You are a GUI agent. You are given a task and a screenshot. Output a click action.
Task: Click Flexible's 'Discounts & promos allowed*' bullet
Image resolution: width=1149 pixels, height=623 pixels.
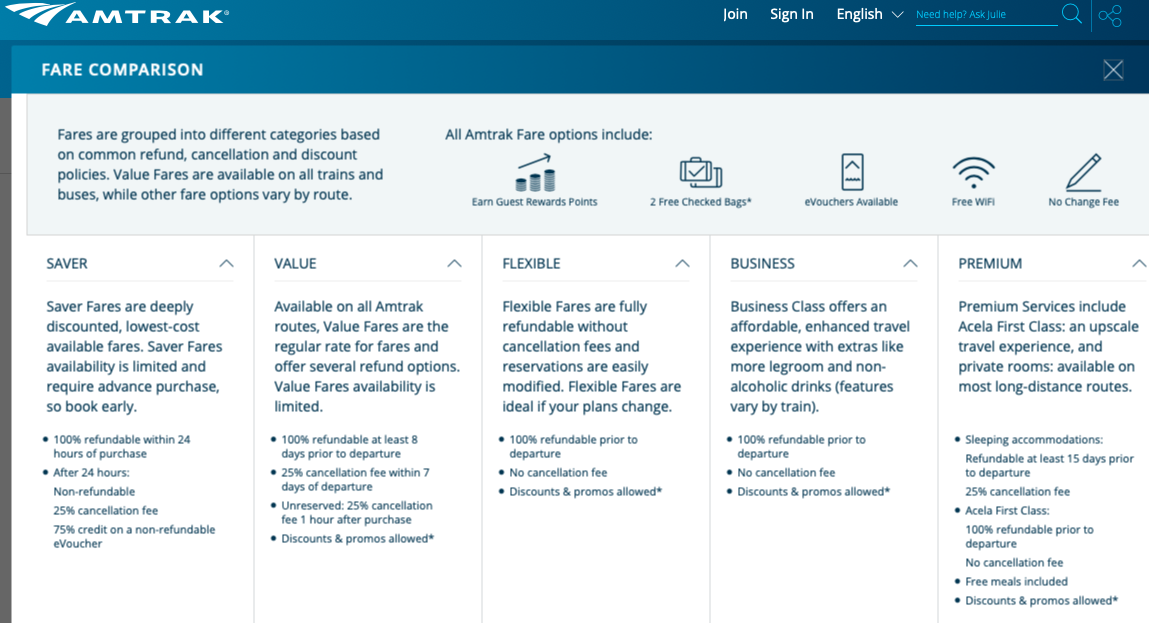[x=585, y=492]
